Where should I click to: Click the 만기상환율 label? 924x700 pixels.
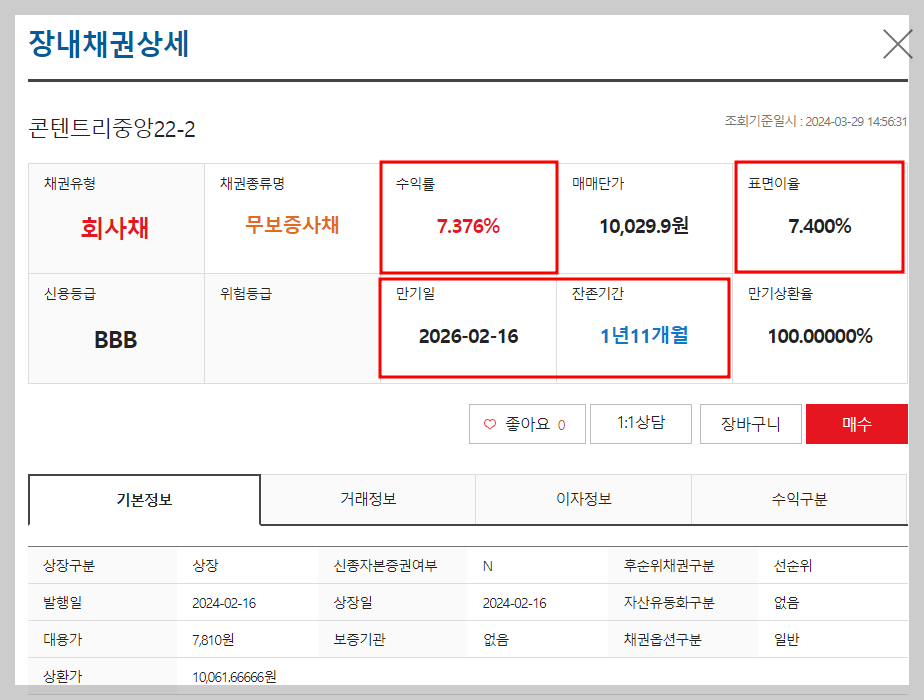[780, 293]
